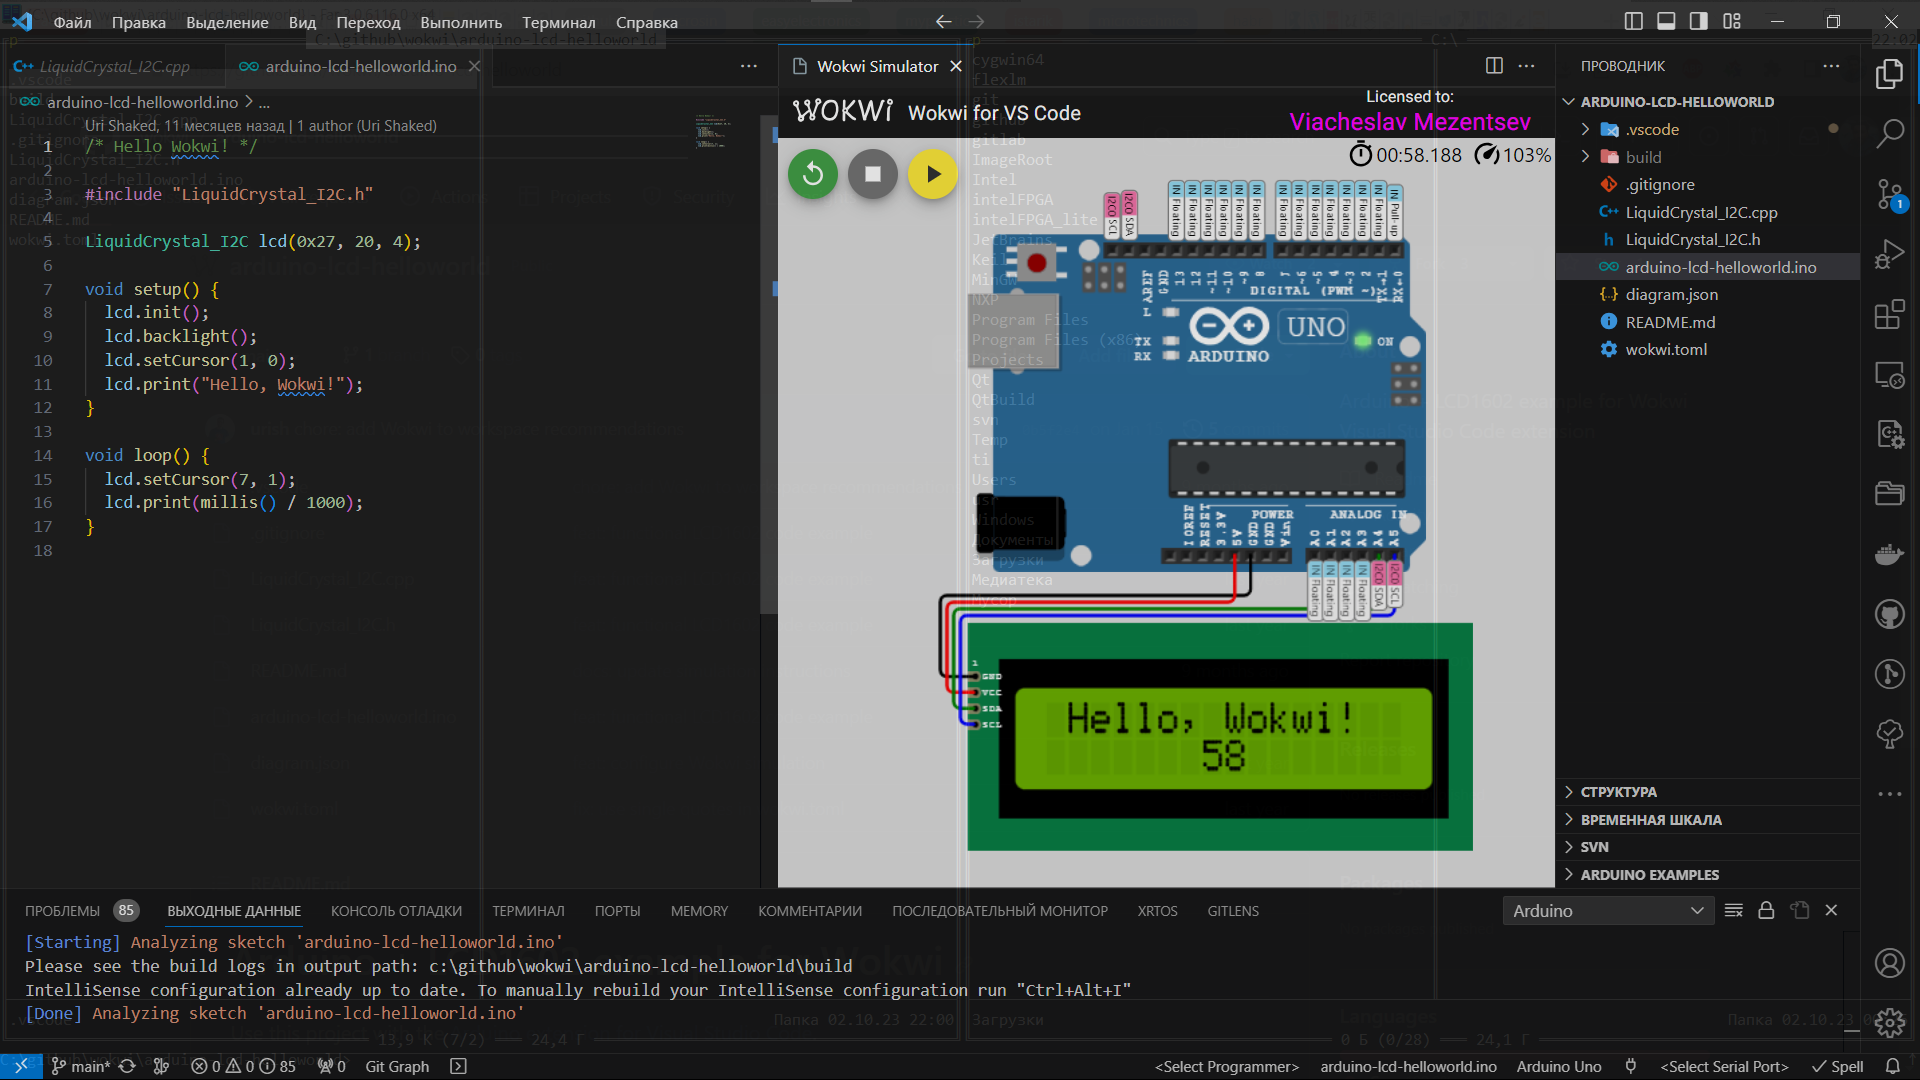Show additional activity bar views ellipsis
This screenshot has width=1920, height=1080.
click(x=1889, y=794)
